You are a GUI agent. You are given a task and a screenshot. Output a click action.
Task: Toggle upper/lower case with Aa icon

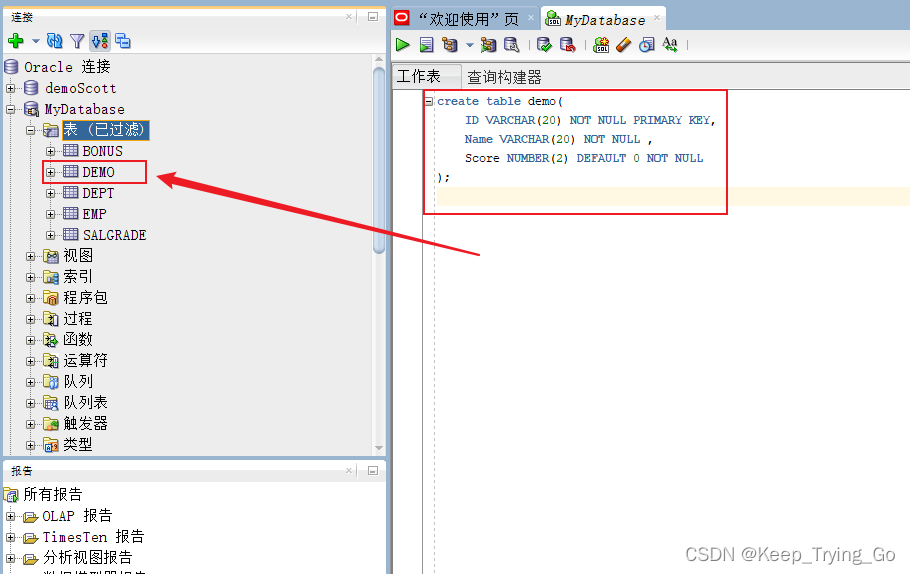[670, 45]
